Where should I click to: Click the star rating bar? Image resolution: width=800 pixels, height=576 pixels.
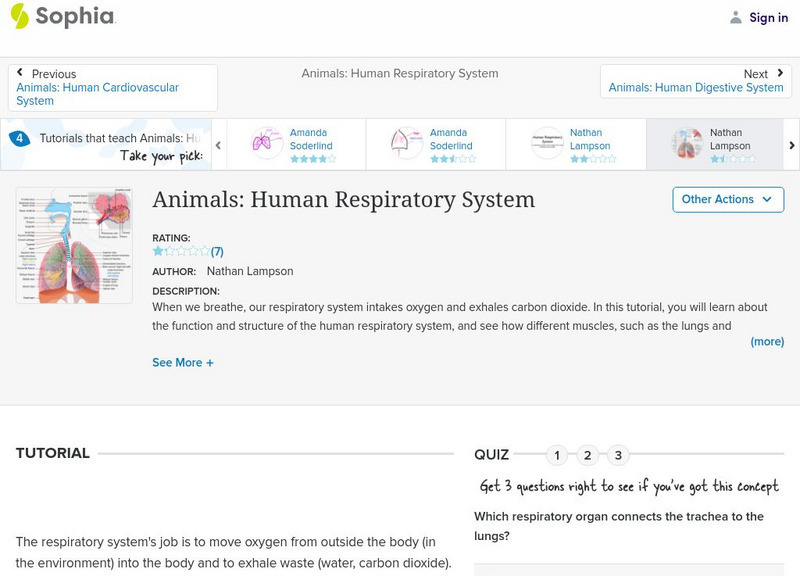click(180, 252)
